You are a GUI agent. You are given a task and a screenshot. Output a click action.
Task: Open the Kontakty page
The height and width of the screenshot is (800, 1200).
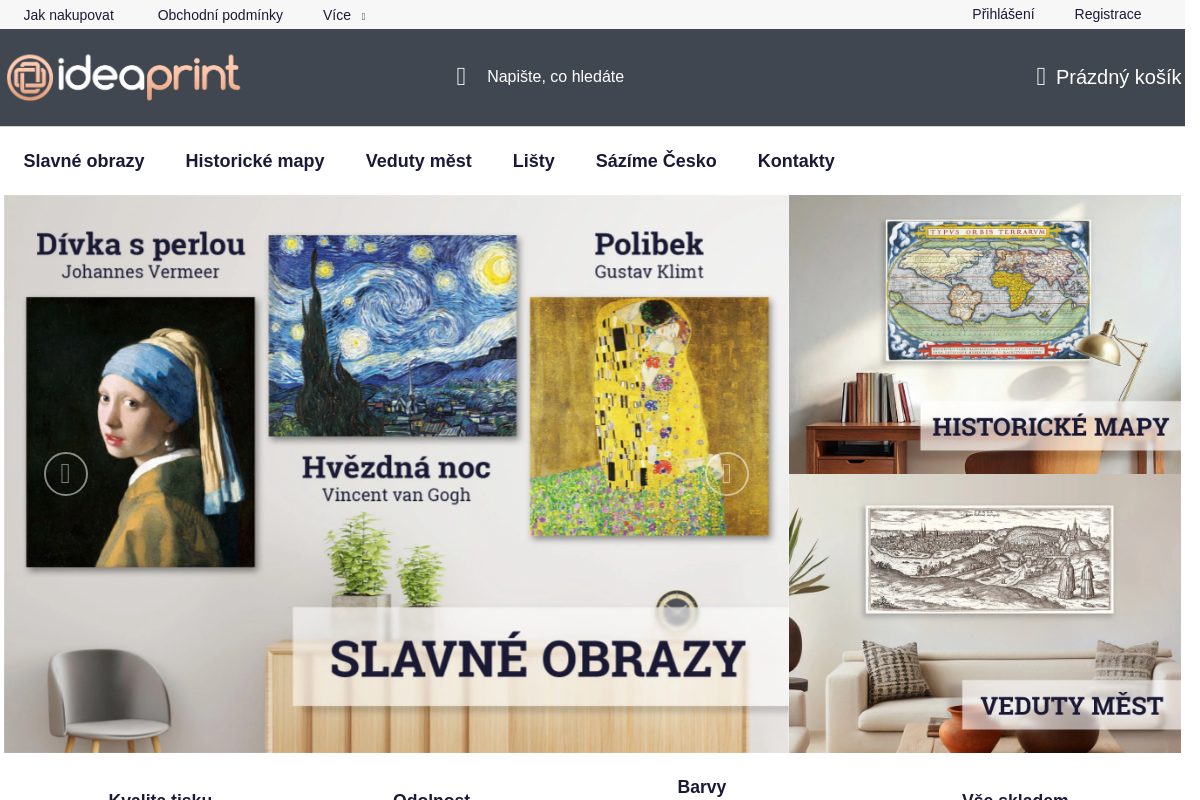coord(796,161)
